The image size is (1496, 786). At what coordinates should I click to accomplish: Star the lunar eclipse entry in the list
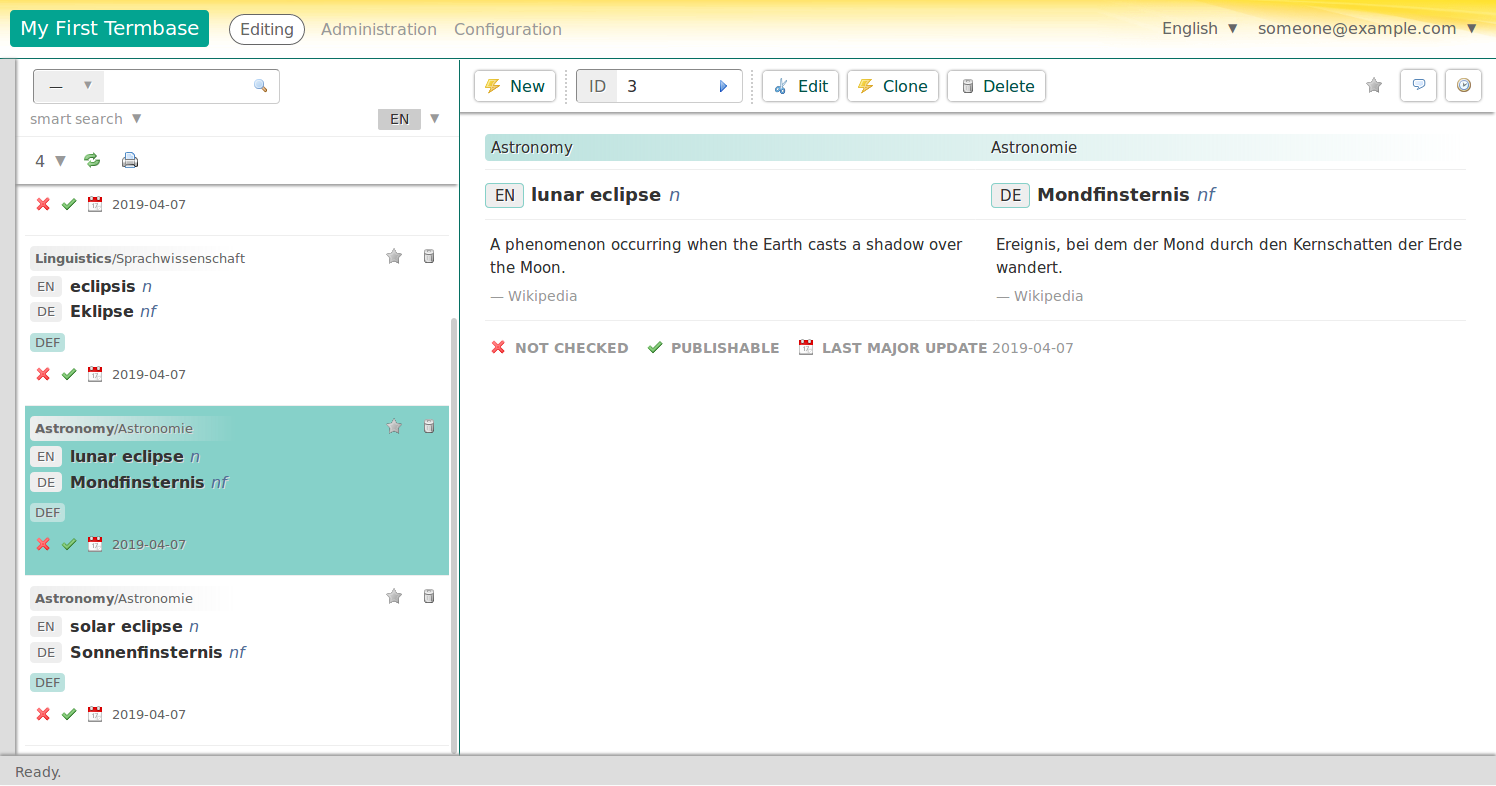(393, 426)
